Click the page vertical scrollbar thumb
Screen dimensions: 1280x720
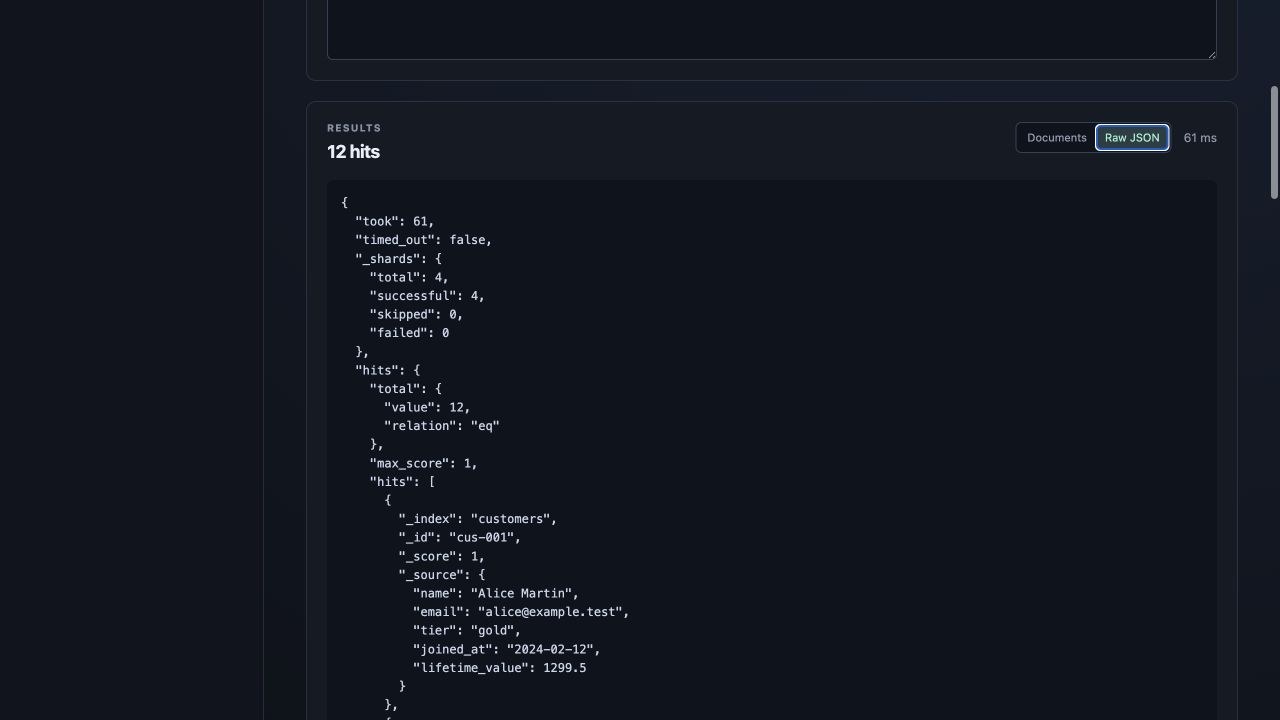click(x=1274, y=143)
